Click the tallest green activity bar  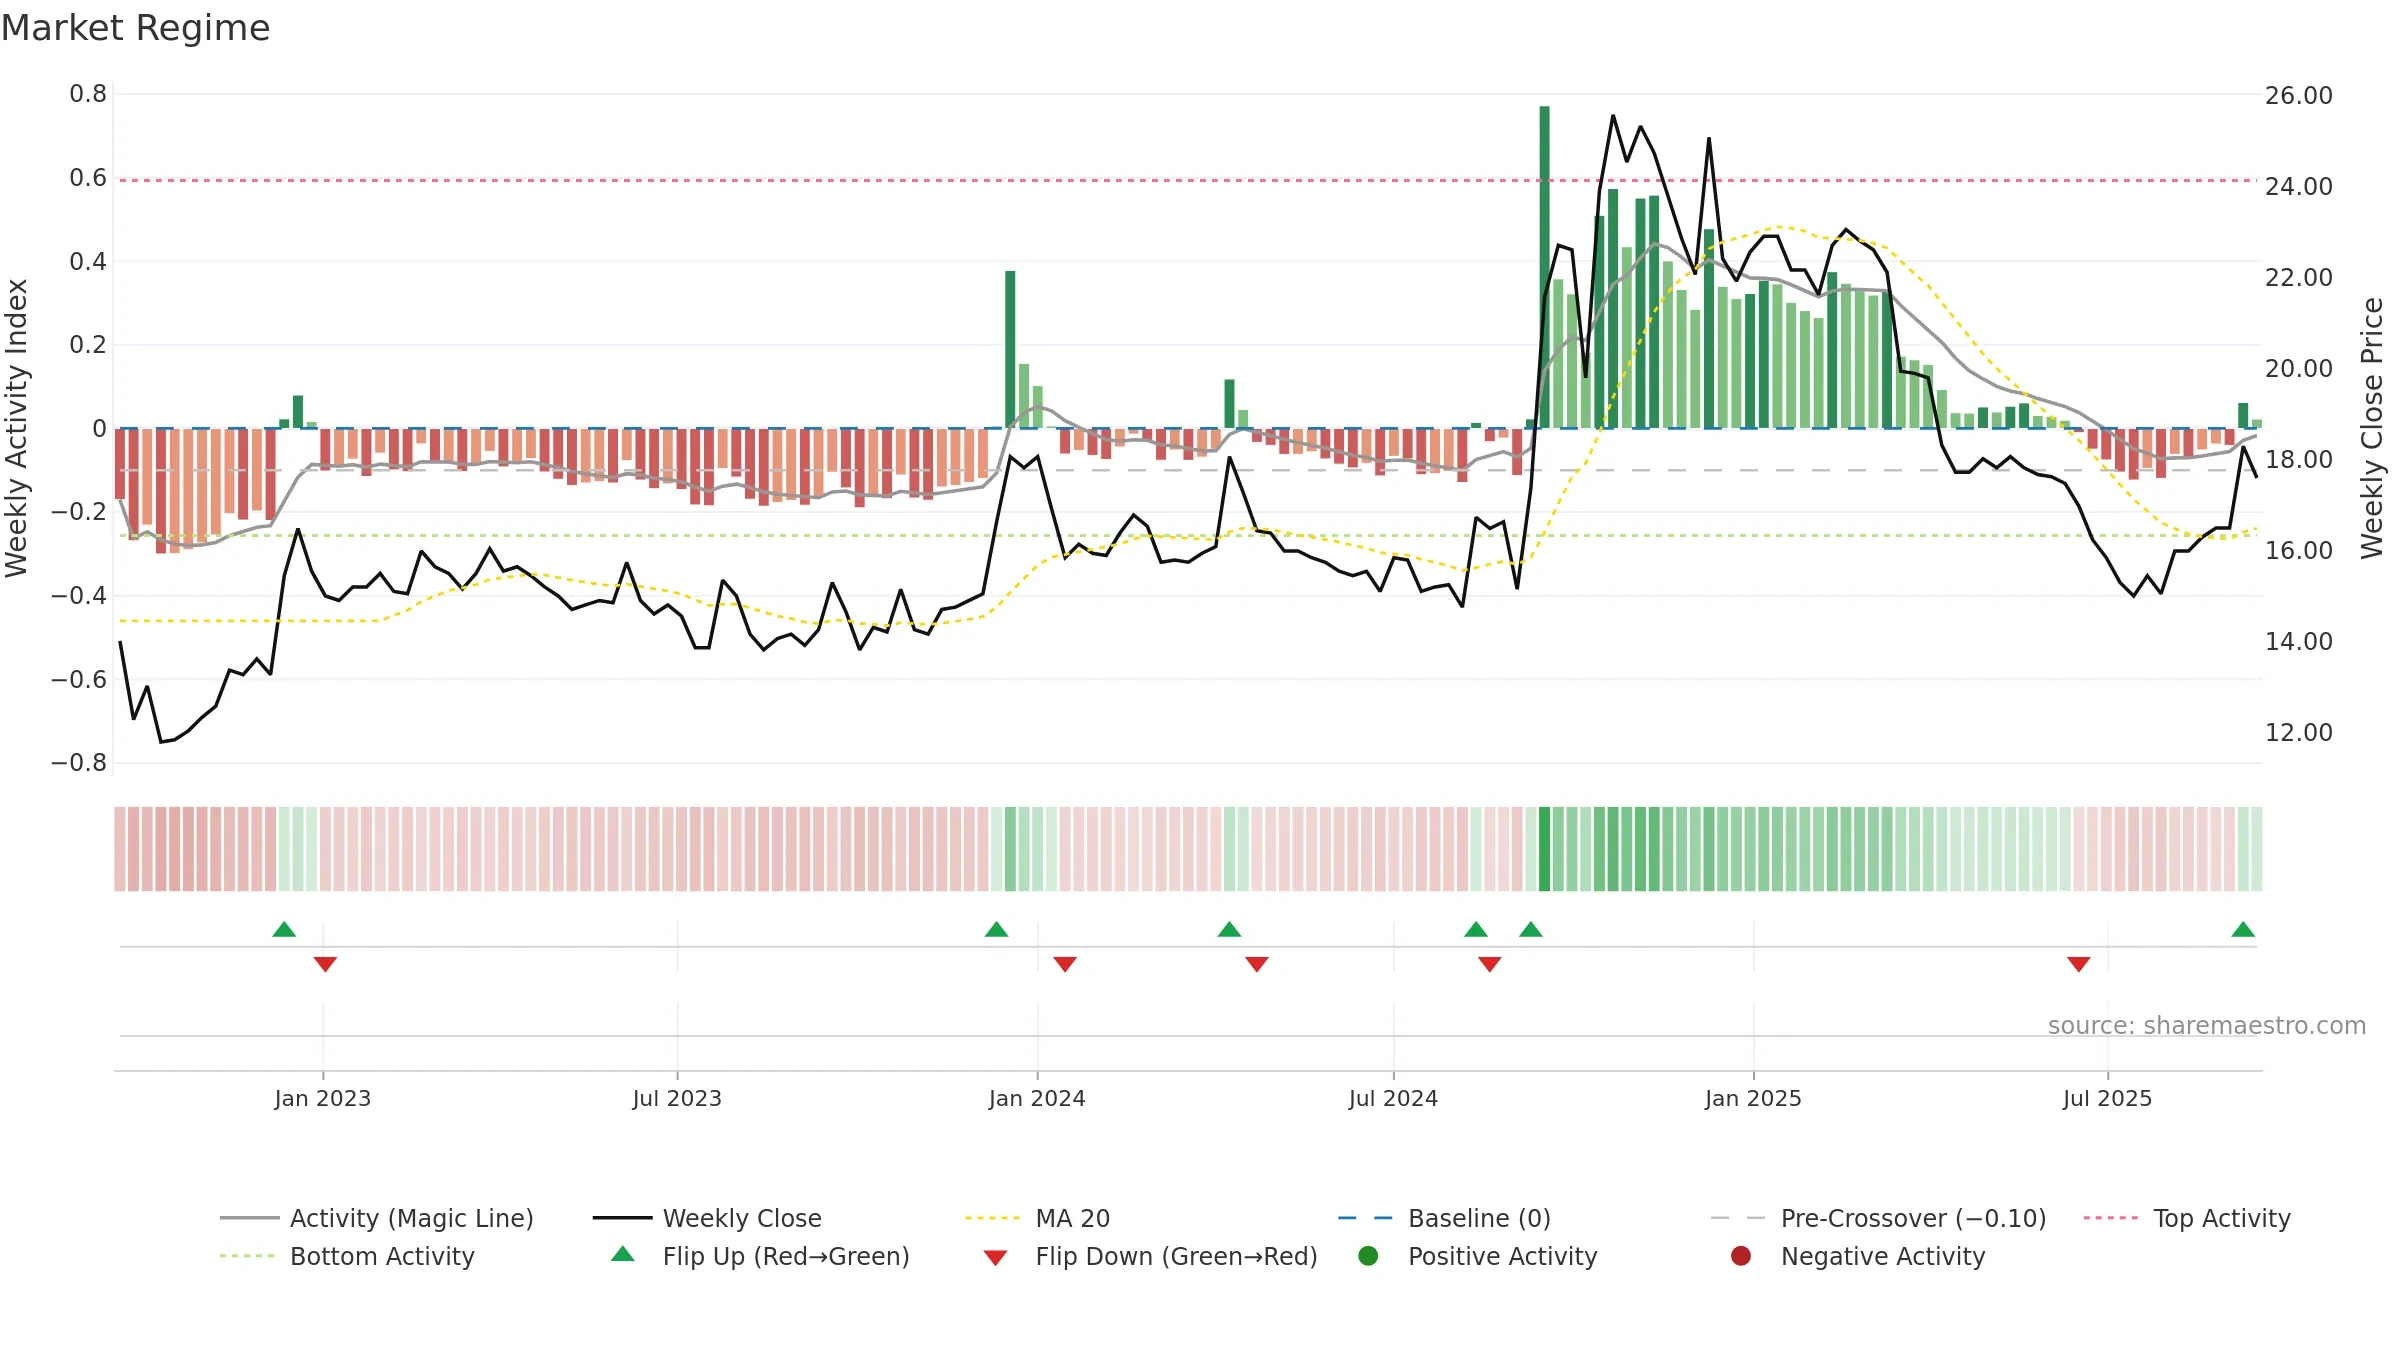[x=1544, y=267]
